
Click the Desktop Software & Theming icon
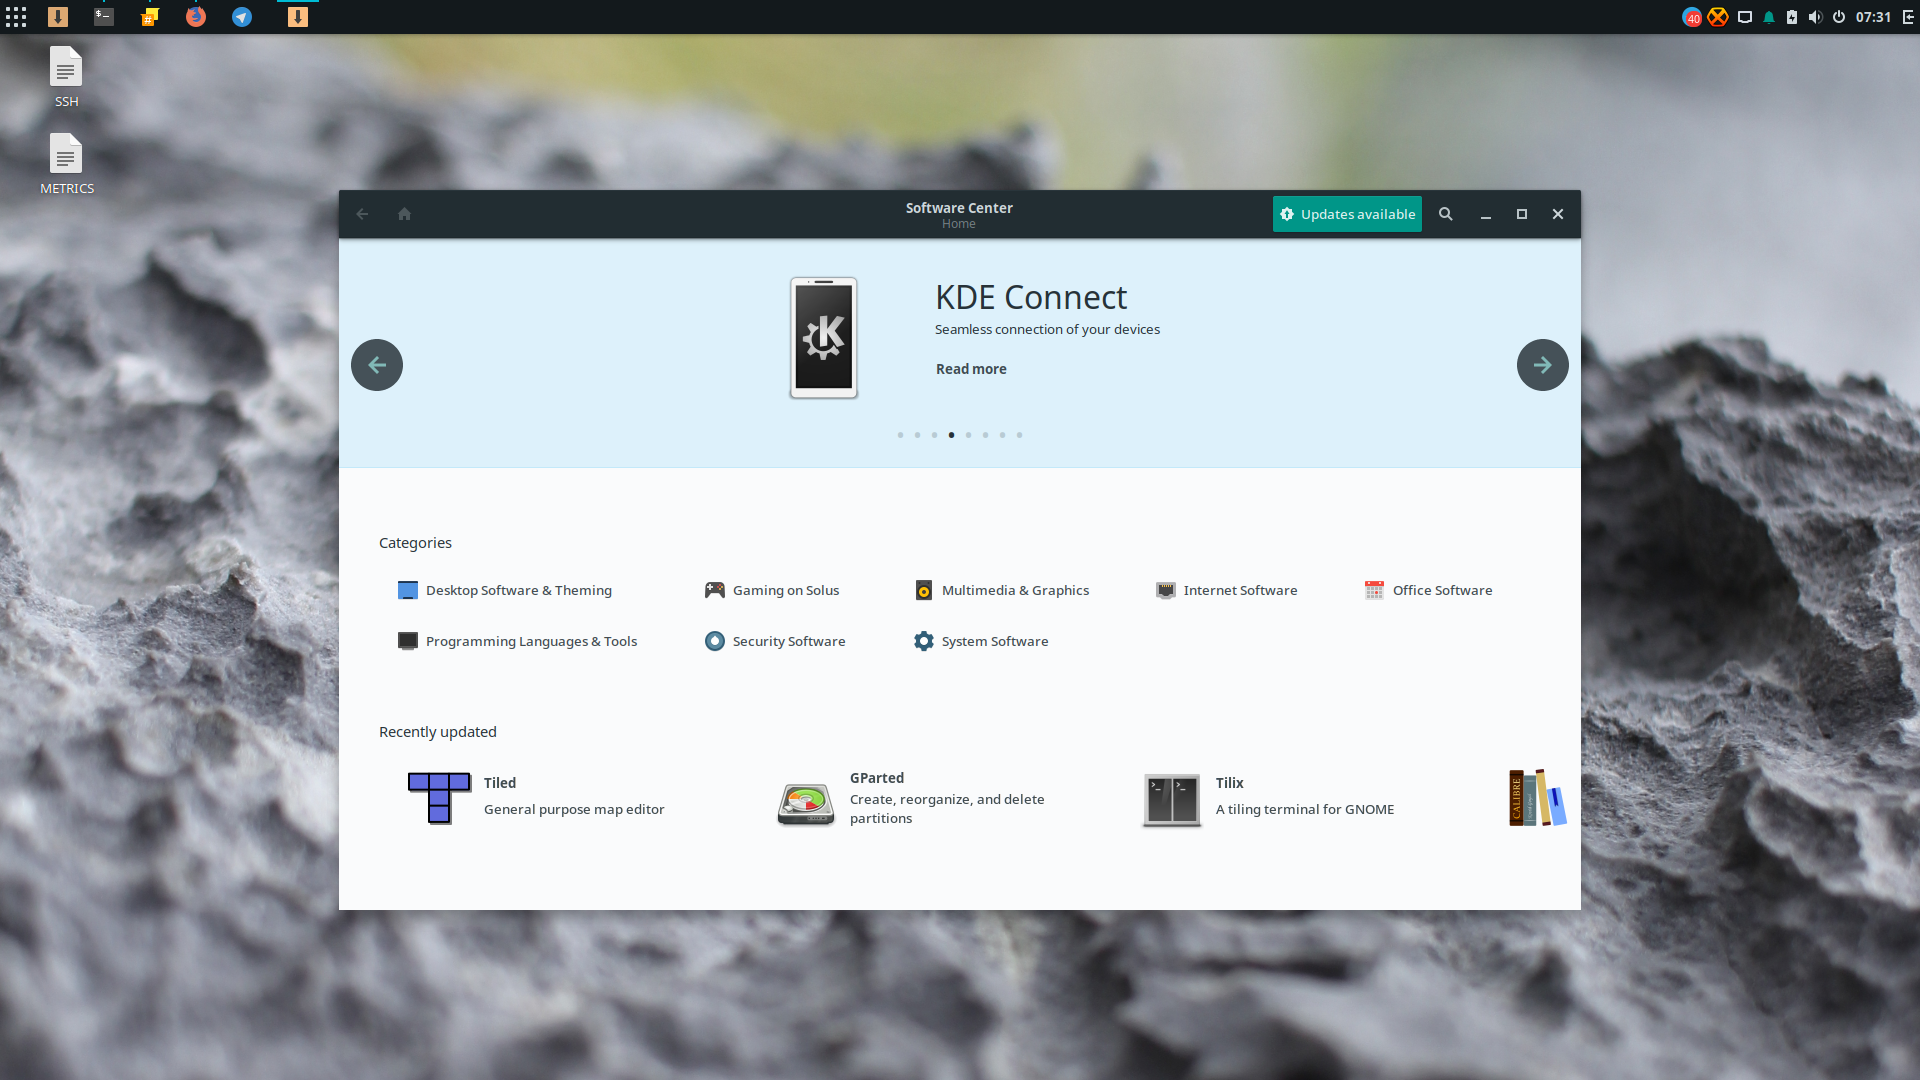coord(407,590)
